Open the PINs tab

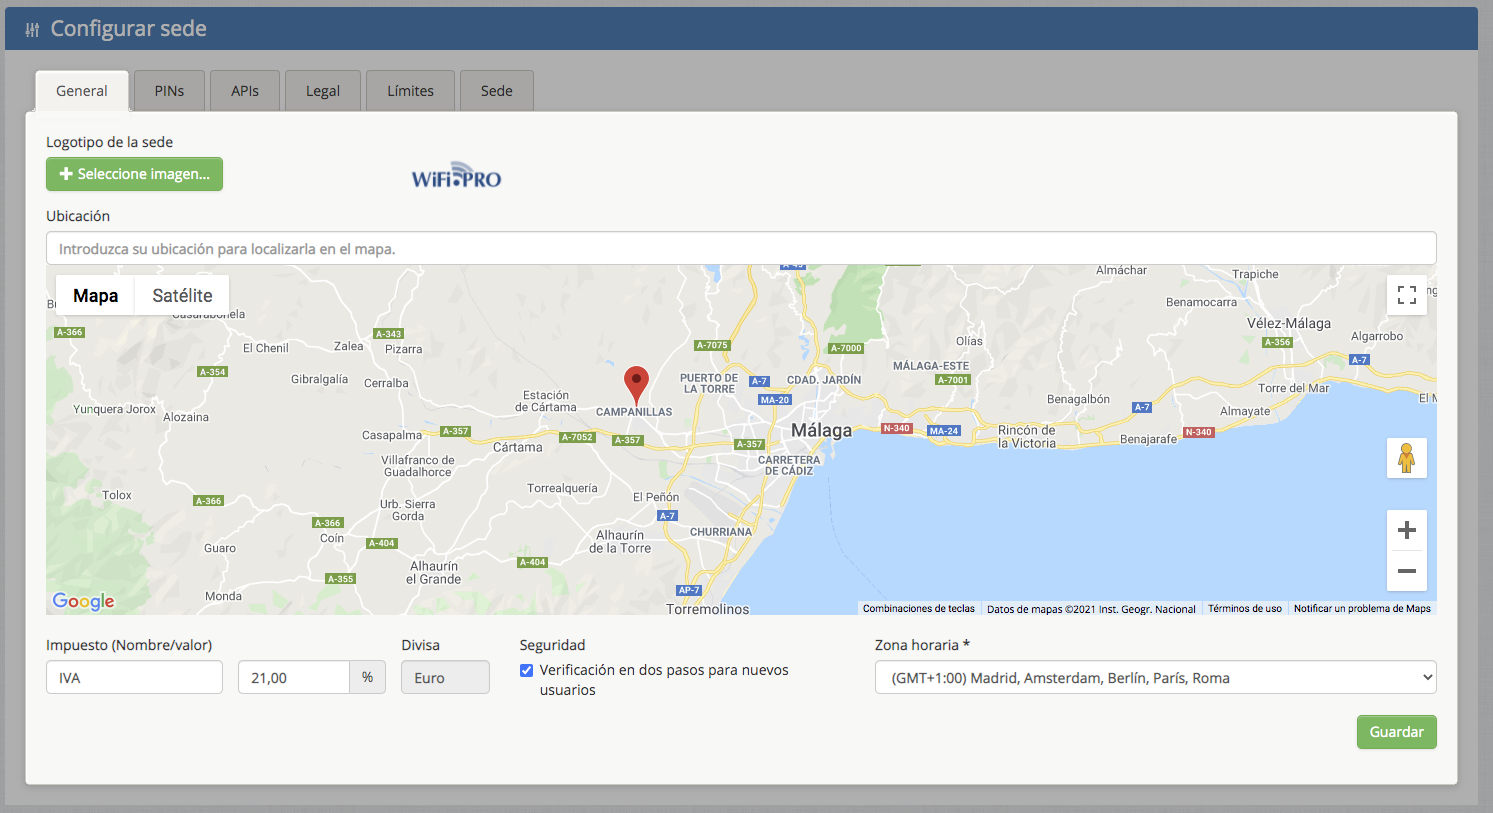(x=169, y=91)
